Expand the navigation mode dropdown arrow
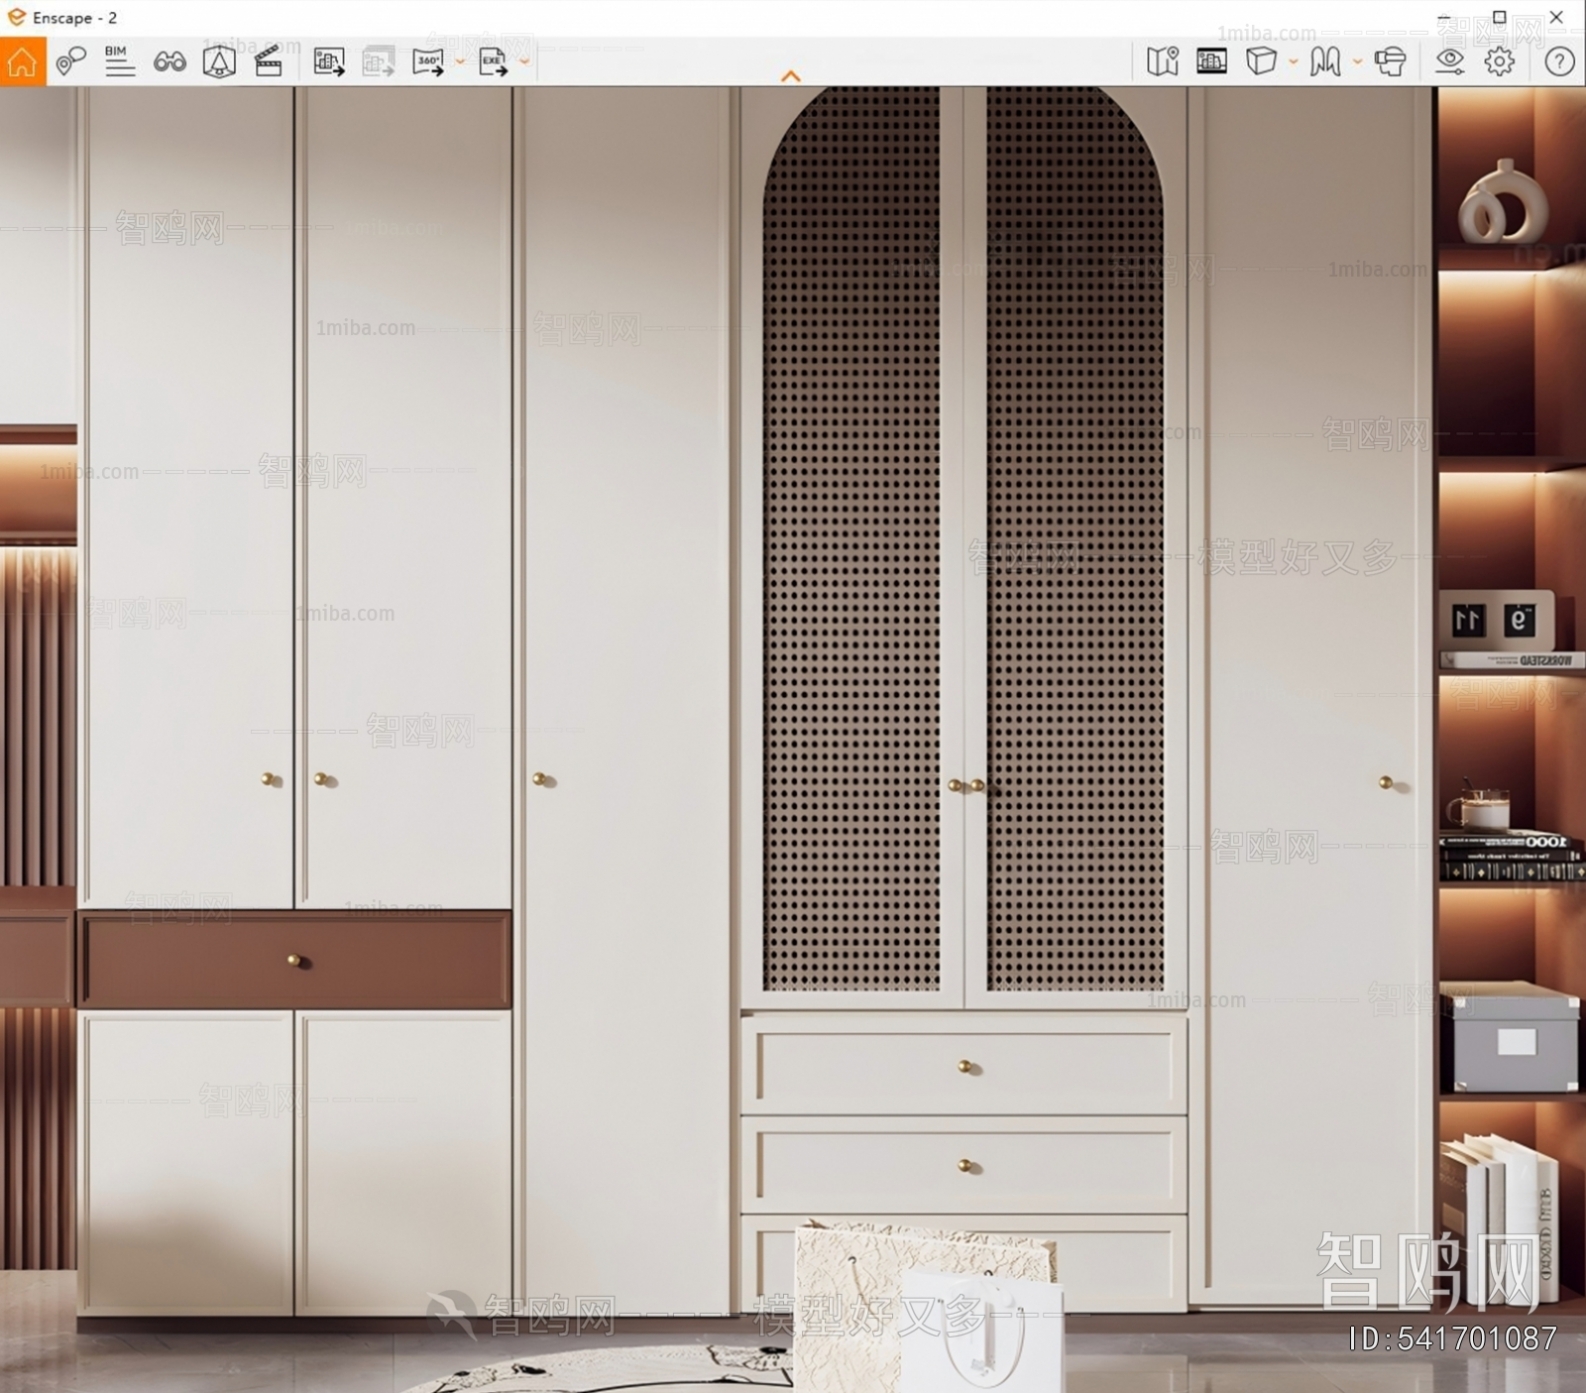 point(1357,62)
